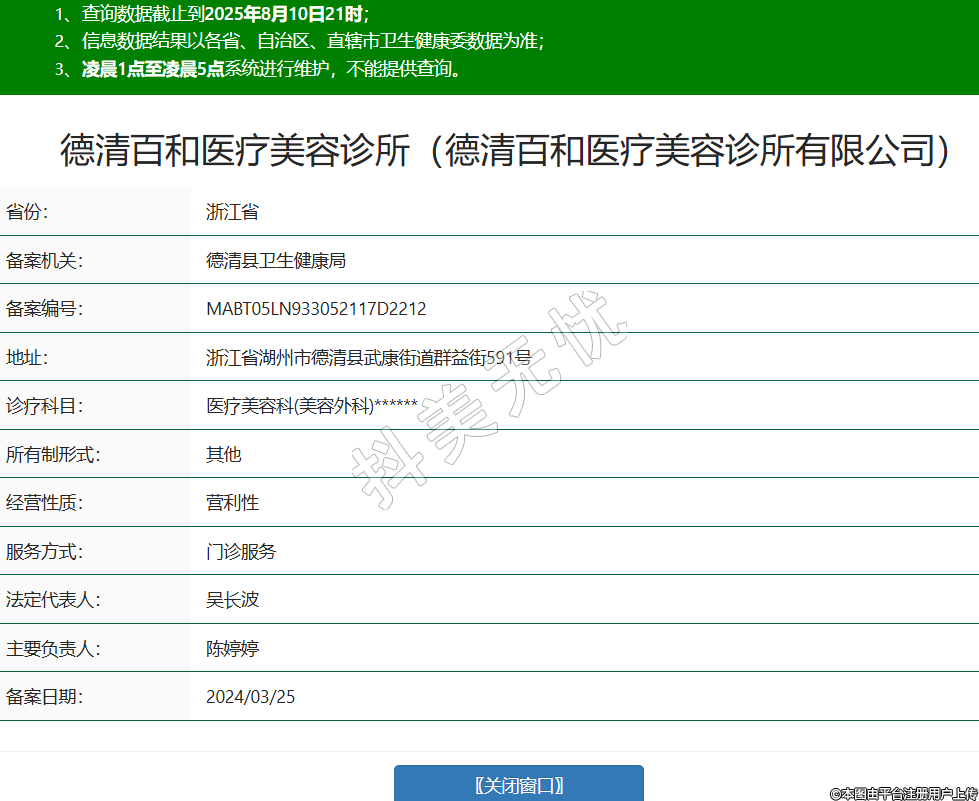Select the 备案机关 value 德清县卫生健康局
The image size is (979, 801).
pos(275,261)
